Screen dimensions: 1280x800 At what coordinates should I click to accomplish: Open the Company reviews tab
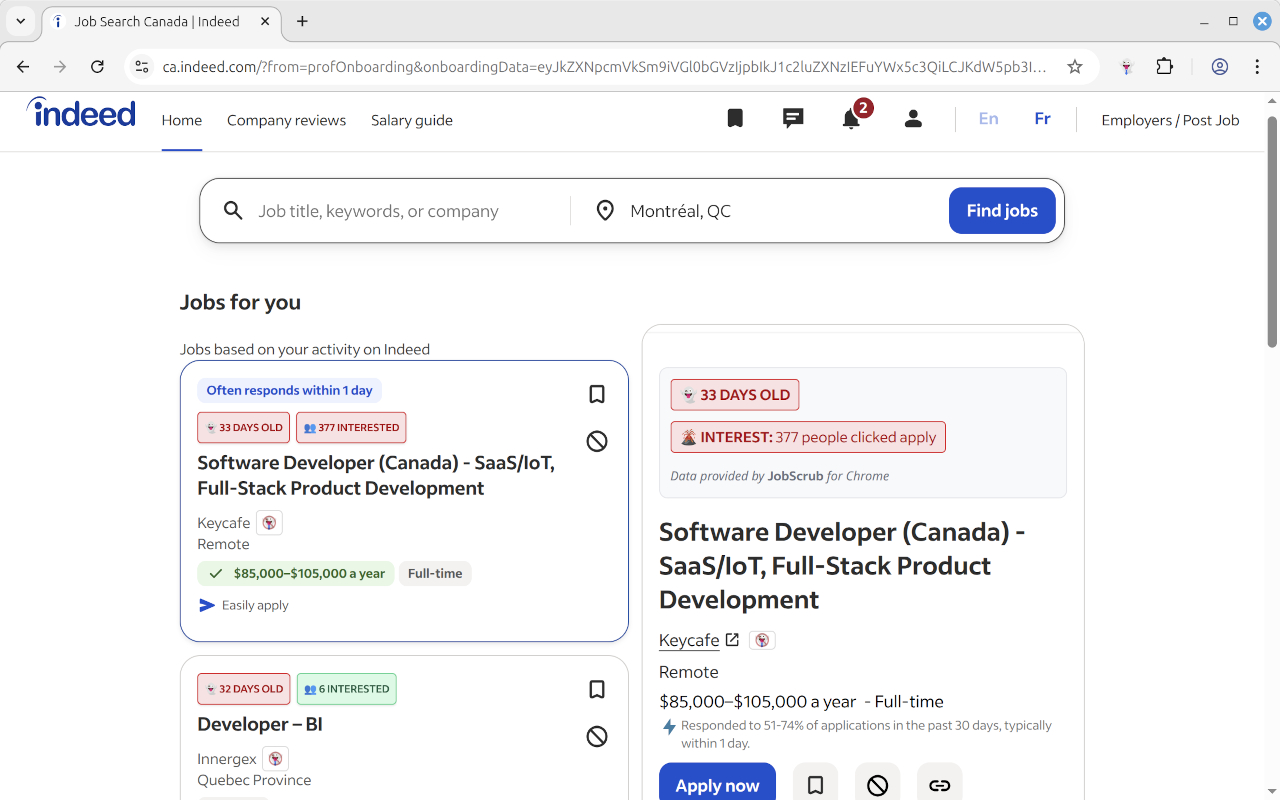coord(286,120)
